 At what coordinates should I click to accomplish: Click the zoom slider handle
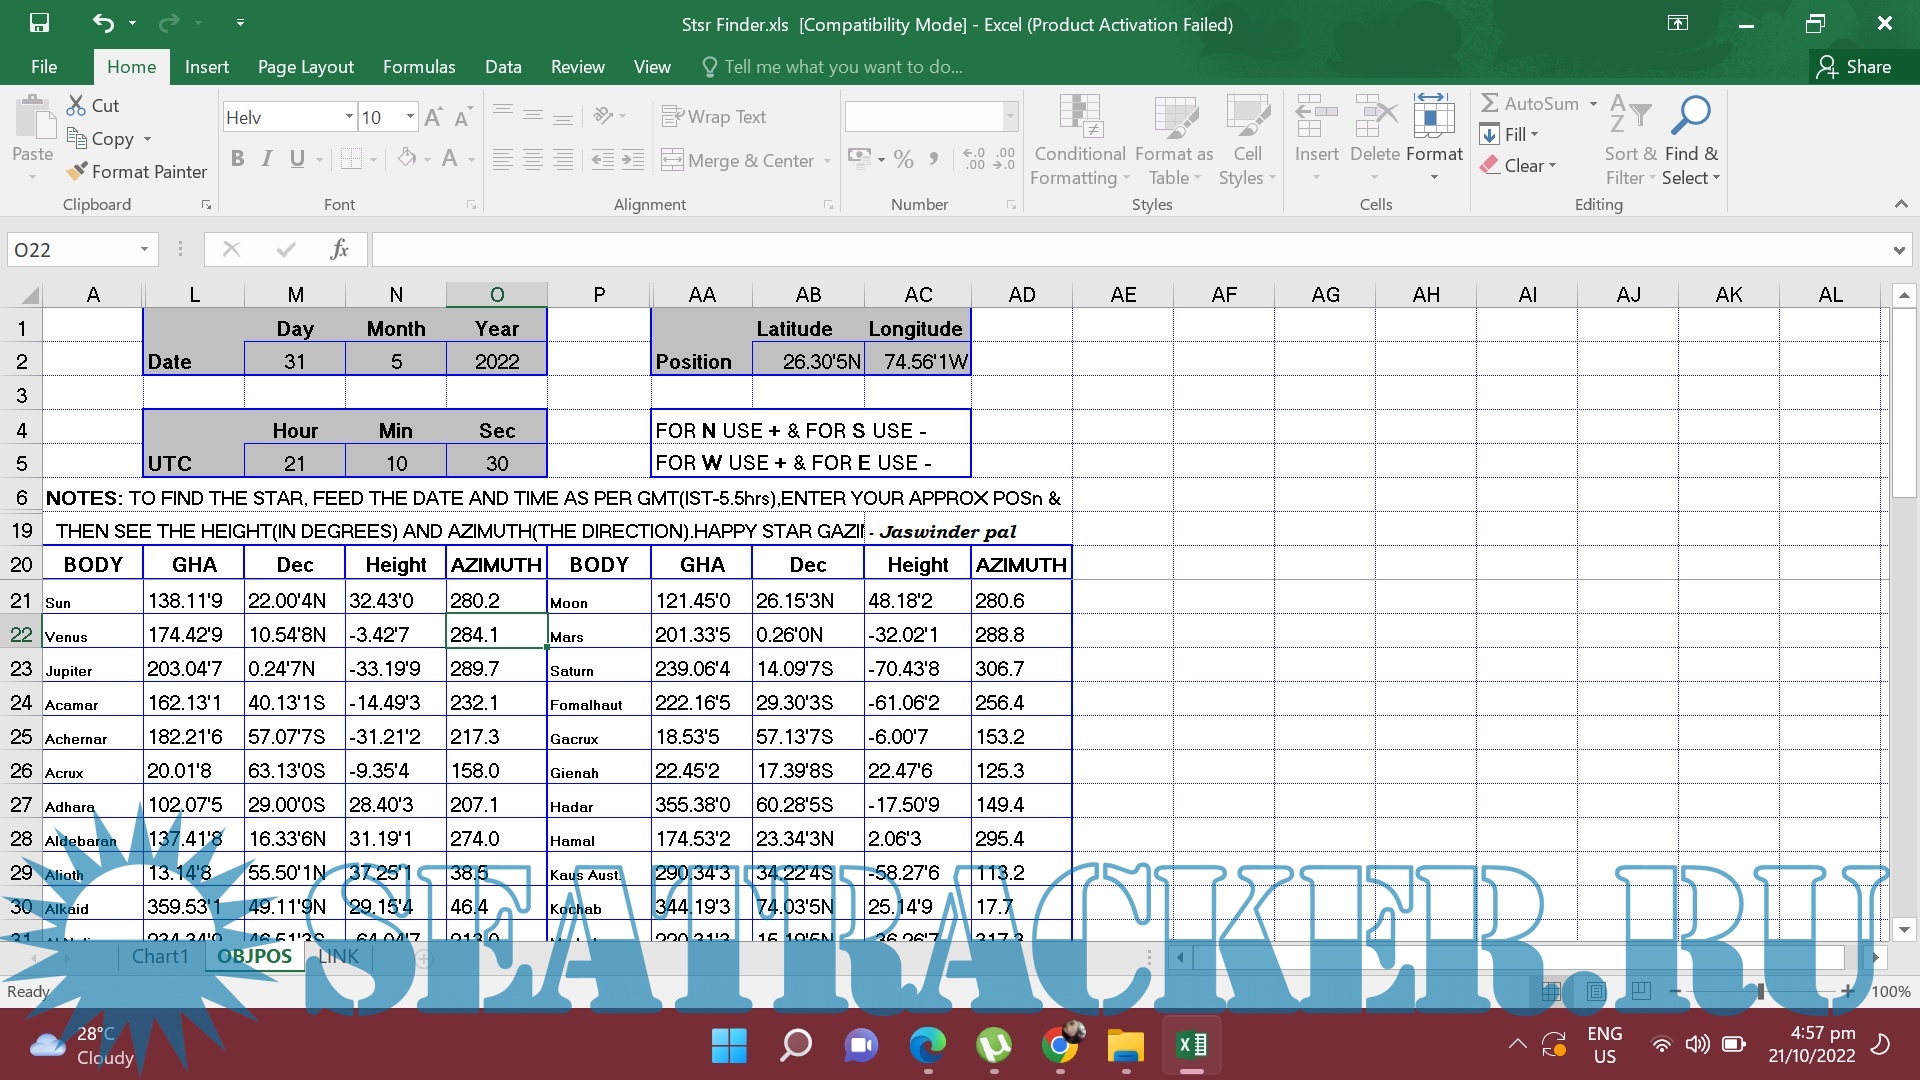tap(1760, 991)
